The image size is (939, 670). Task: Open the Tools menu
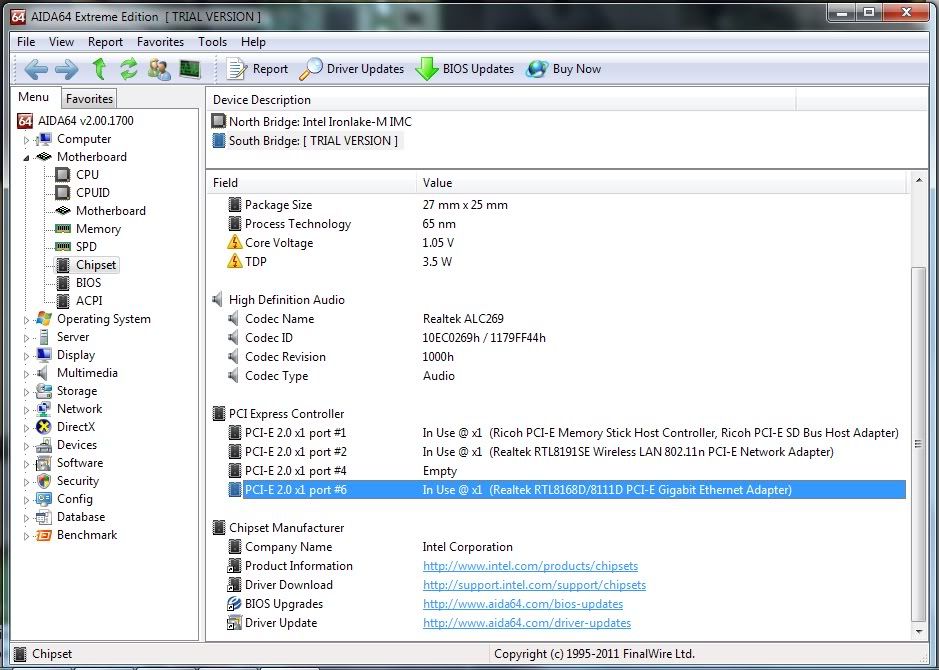[x=212, y=42]
